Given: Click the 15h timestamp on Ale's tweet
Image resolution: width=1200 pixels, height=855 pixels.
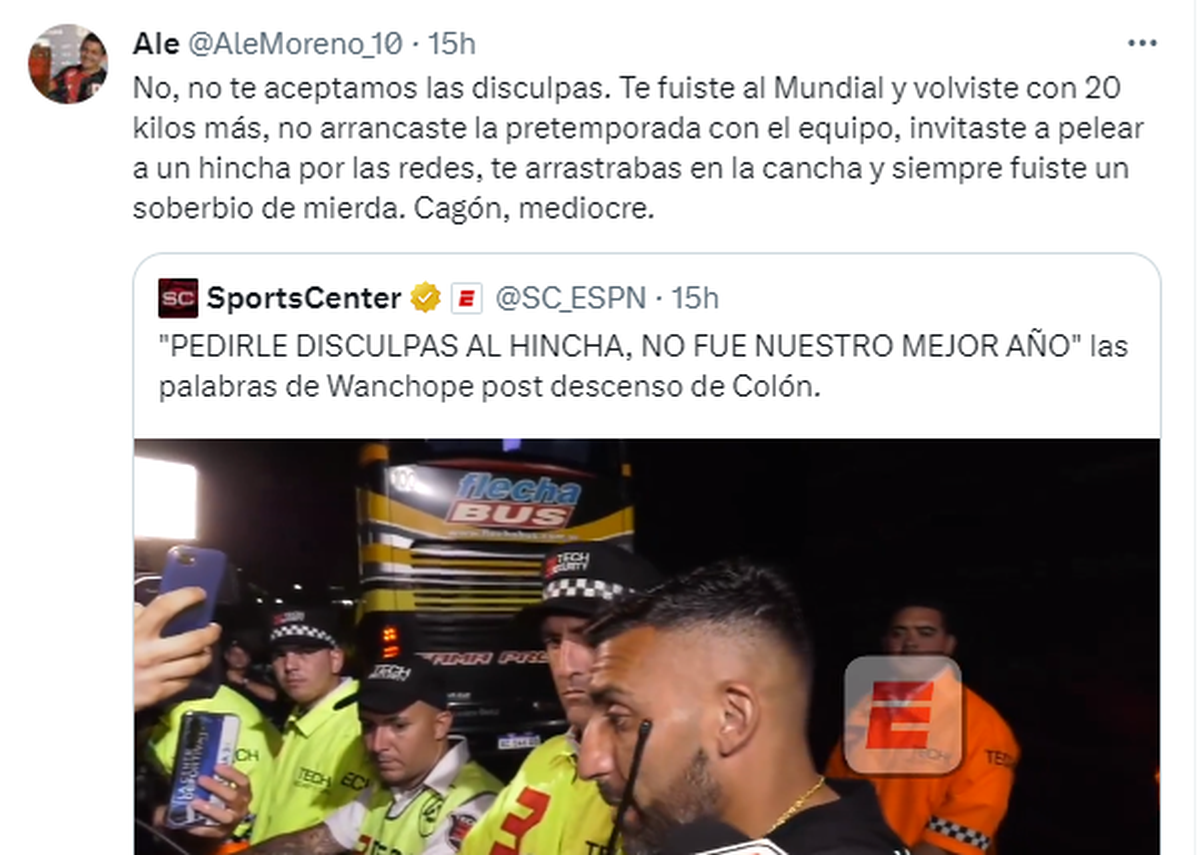Looking at the screenshot, I should tap(451, 43).
